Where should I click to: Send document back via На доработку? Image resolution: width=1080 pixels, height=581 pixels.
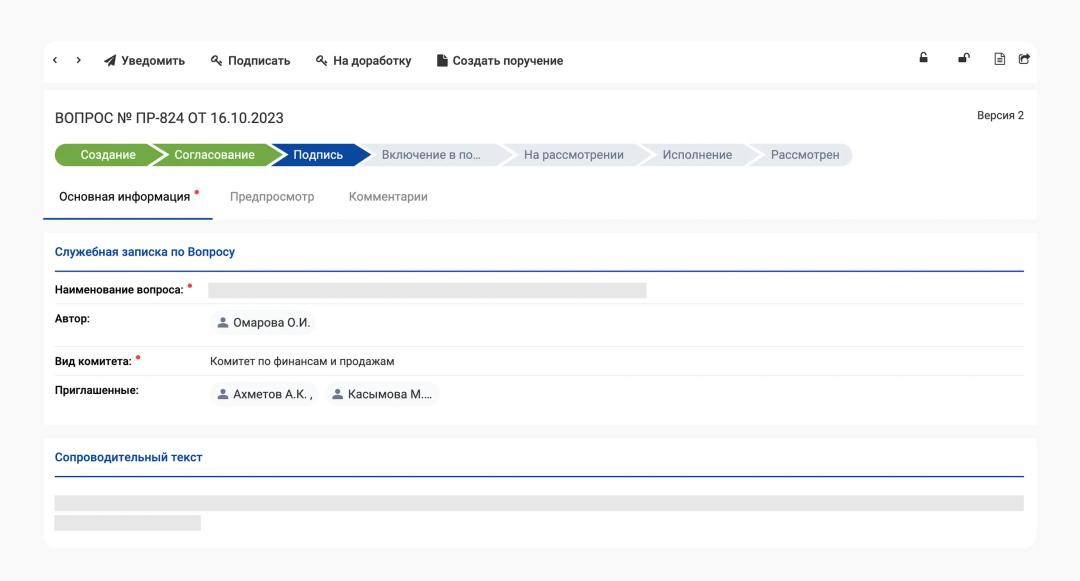(x=363, y=61)
